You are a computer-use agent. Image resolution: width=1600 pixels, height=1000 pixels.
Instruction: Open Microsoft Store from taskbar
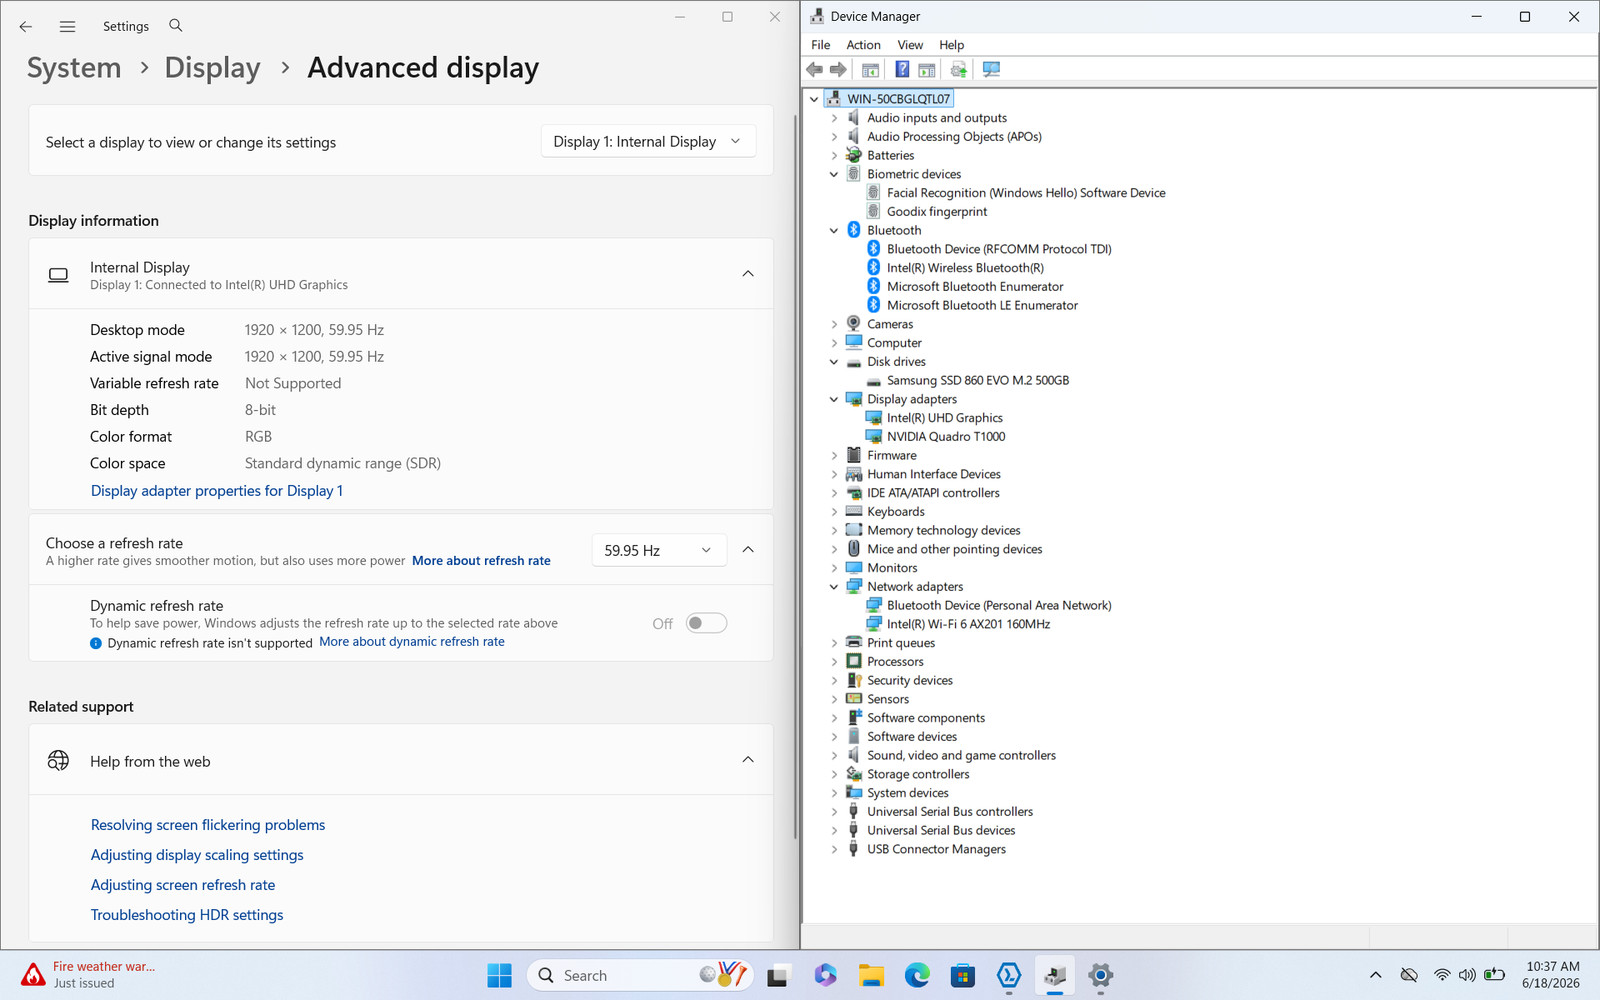(x=963, y=975)
